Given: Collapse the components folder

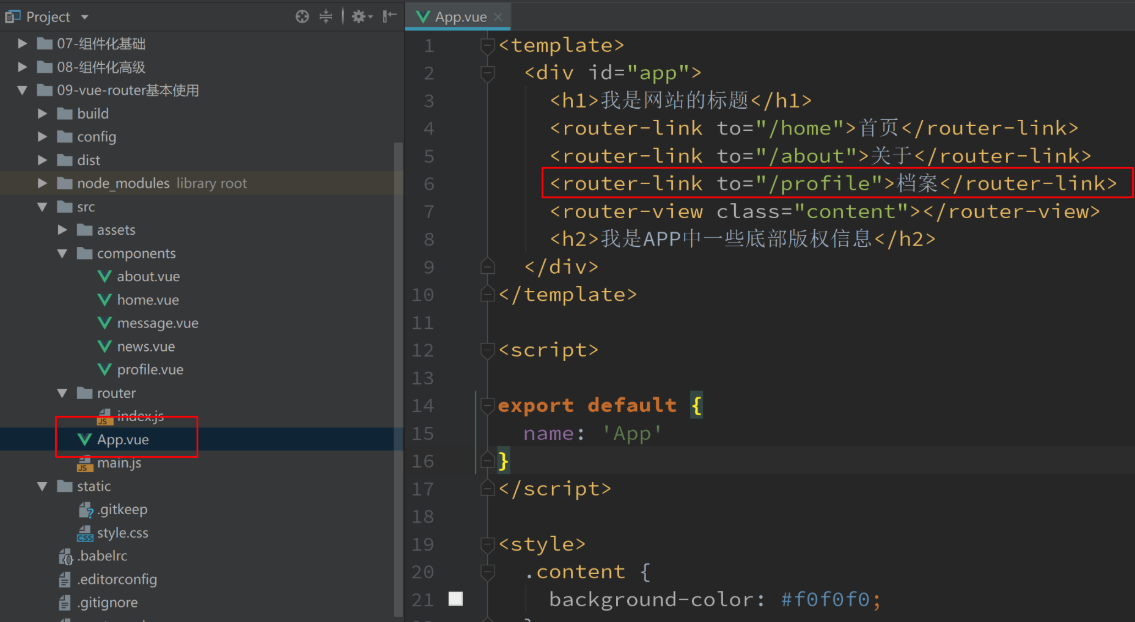Looking at the screenshot, I should (x=62, y=253).
